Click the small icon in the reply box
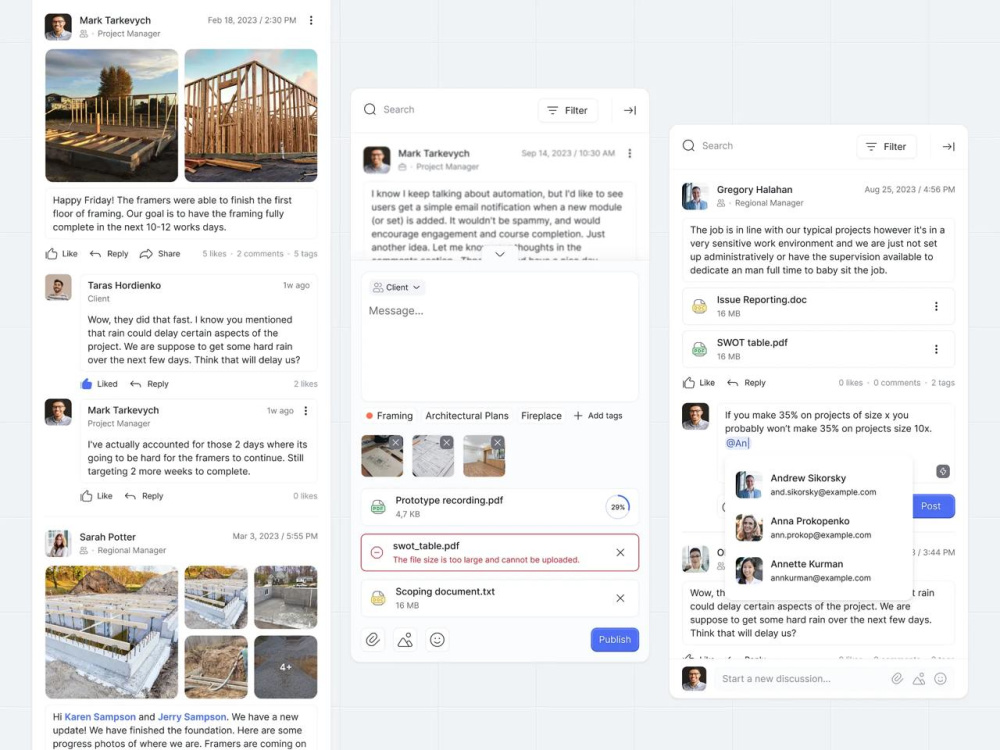Image resolution: width=1000 pixels, height=750 pixels. (x=943, y=471)
